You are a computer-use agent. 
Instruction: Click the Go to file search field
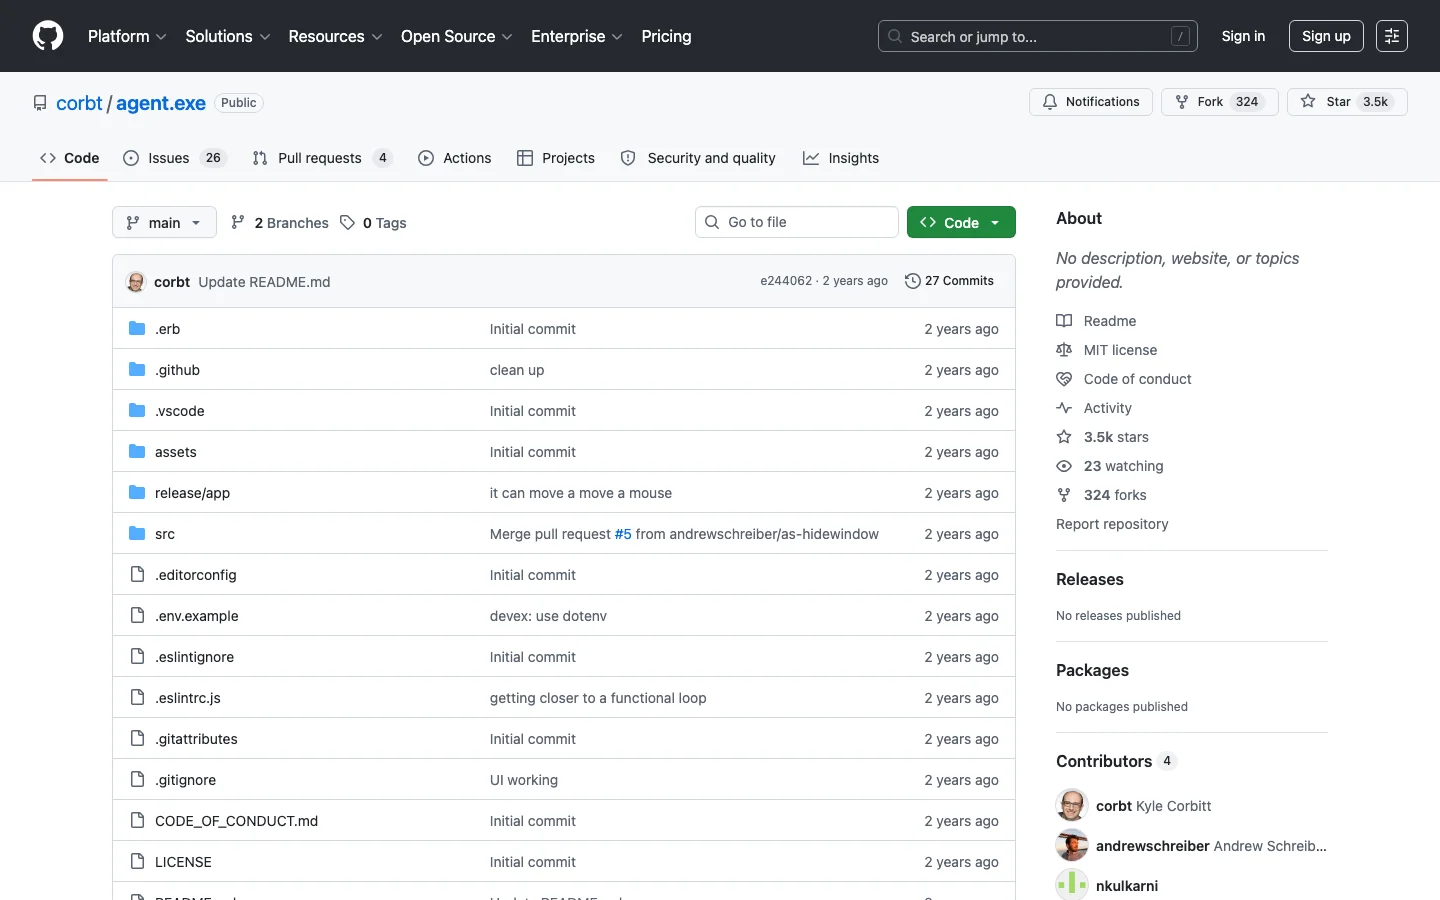click(797, 222)
